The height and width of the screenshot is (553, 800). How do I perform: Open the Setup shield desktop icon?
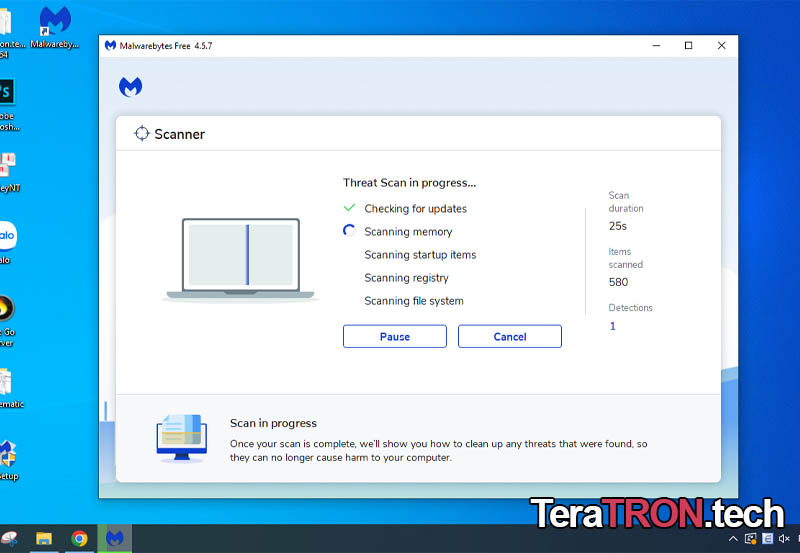(9, 461)
